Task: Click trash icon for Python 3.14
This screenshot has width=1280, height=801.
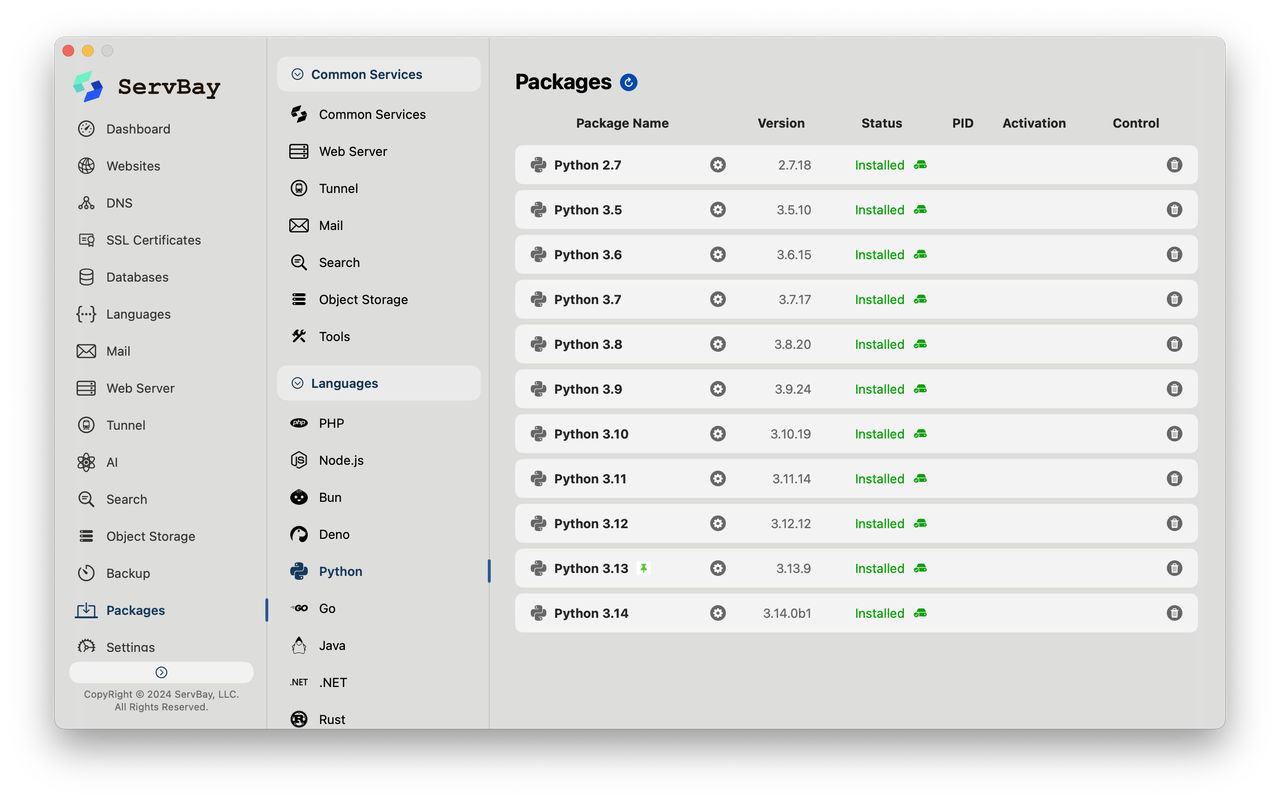Action: (1174, 613)
